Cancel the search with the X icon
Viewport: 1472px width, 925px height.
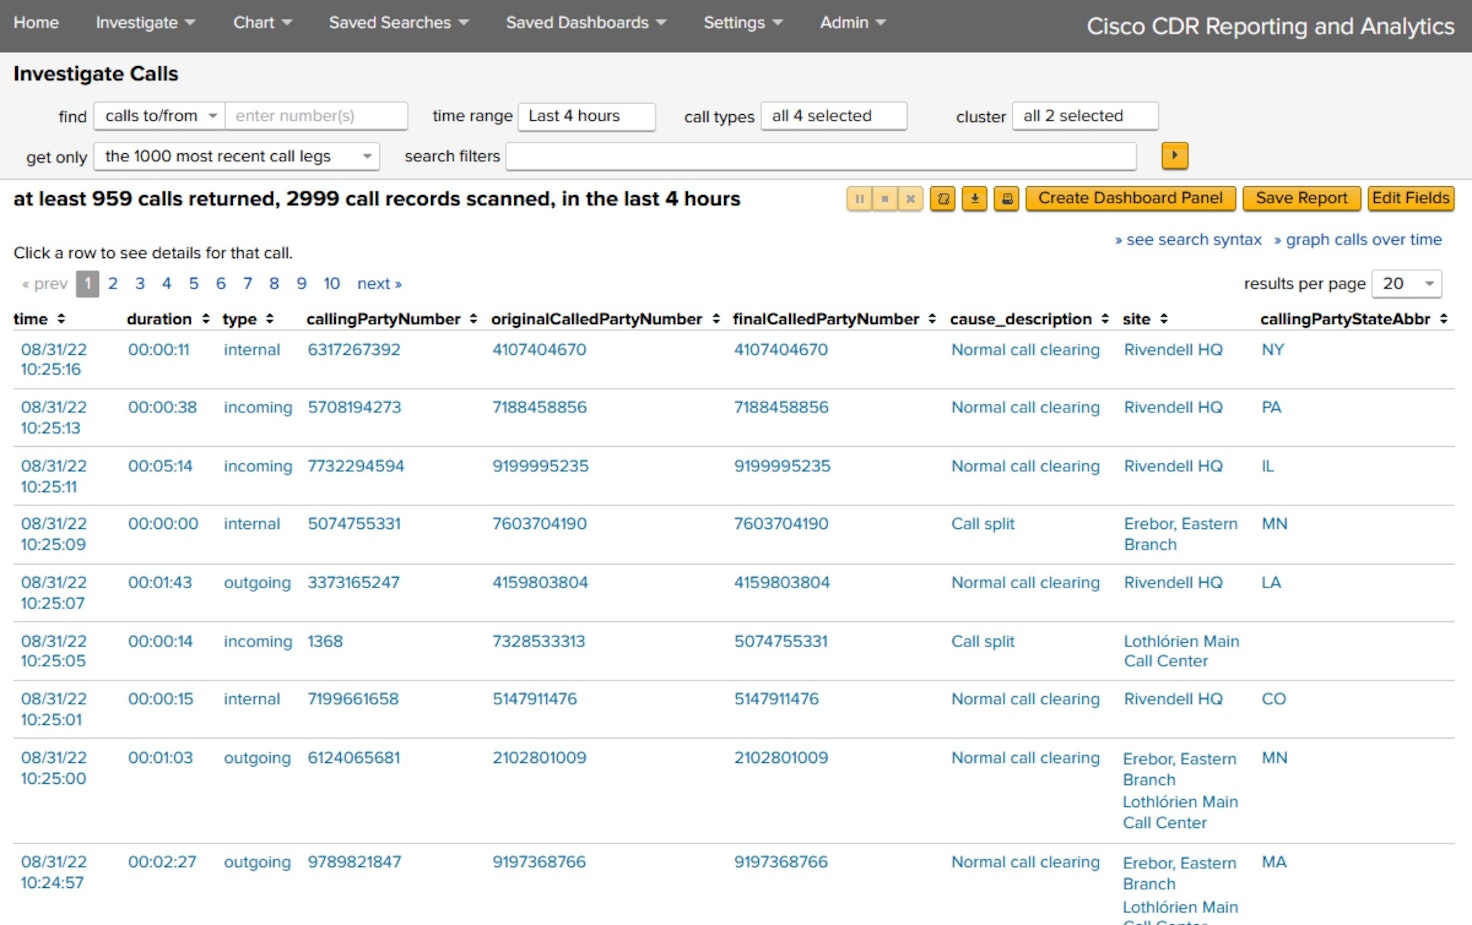pos(910,199)
